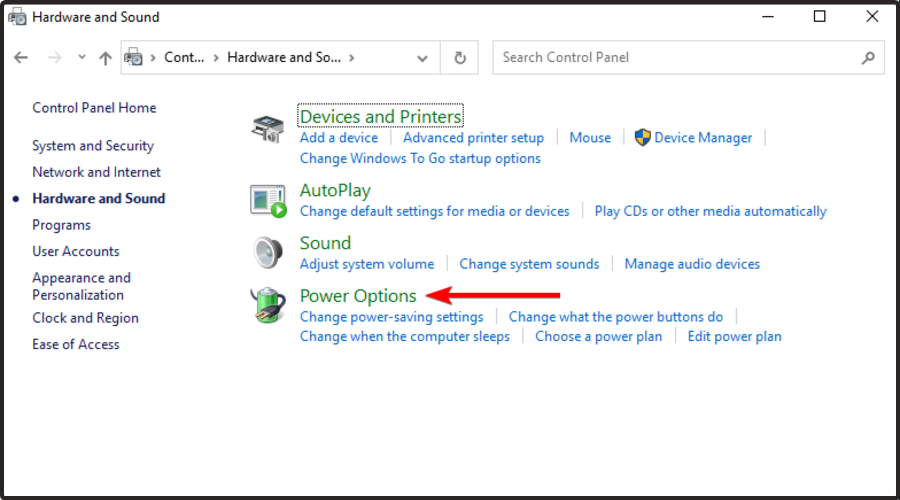This screenshot has width=900, height=500.
Task: Expand chevron before Cont... breadcrumb
Action: pos(153,57)
